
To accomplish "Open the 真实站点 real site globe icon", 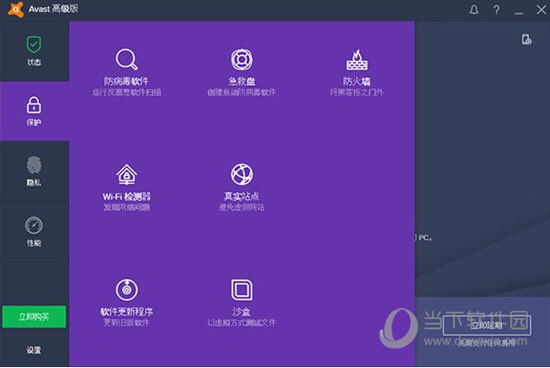I will 241,174.
